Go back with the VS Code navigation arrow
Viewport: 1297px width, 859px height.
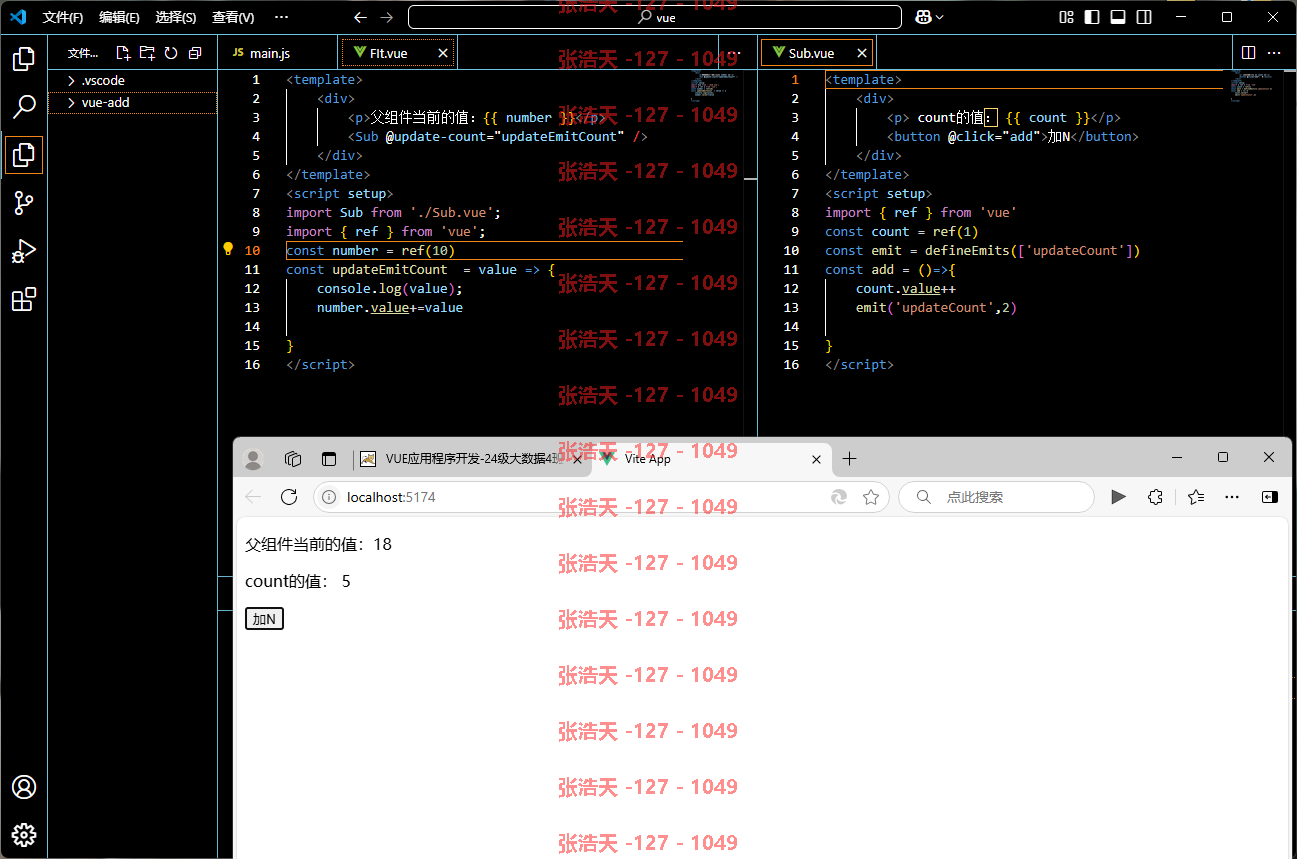(x=360, y=17)
